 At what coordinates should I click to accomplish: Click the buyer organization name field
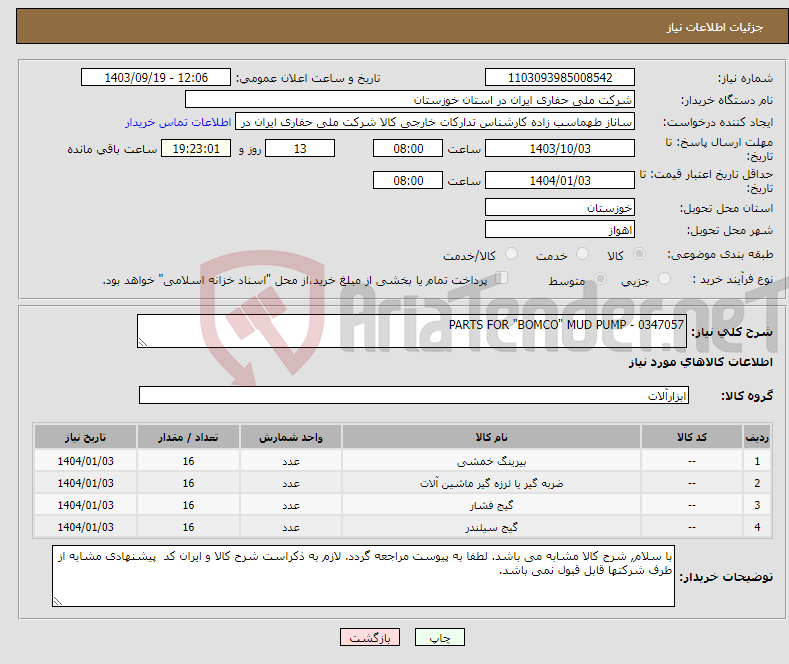[410, 100]
